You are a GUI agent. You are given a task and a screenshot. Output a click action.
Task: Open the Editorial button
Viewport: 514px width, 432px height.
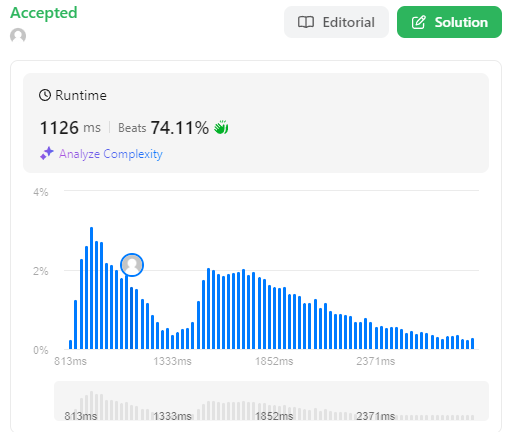336,22
